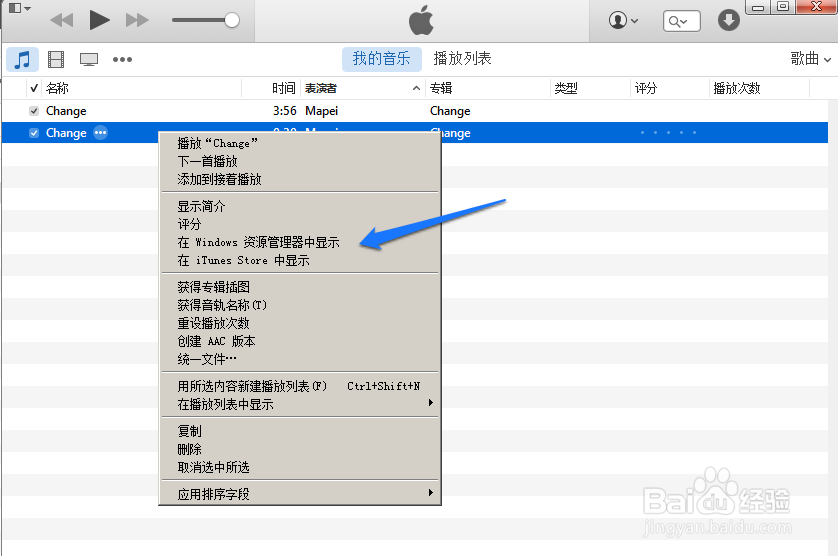Viewport: 838px width, 556px height.
Task: Expand the 应用排序字段 submenu
Action: pos(300,494)
